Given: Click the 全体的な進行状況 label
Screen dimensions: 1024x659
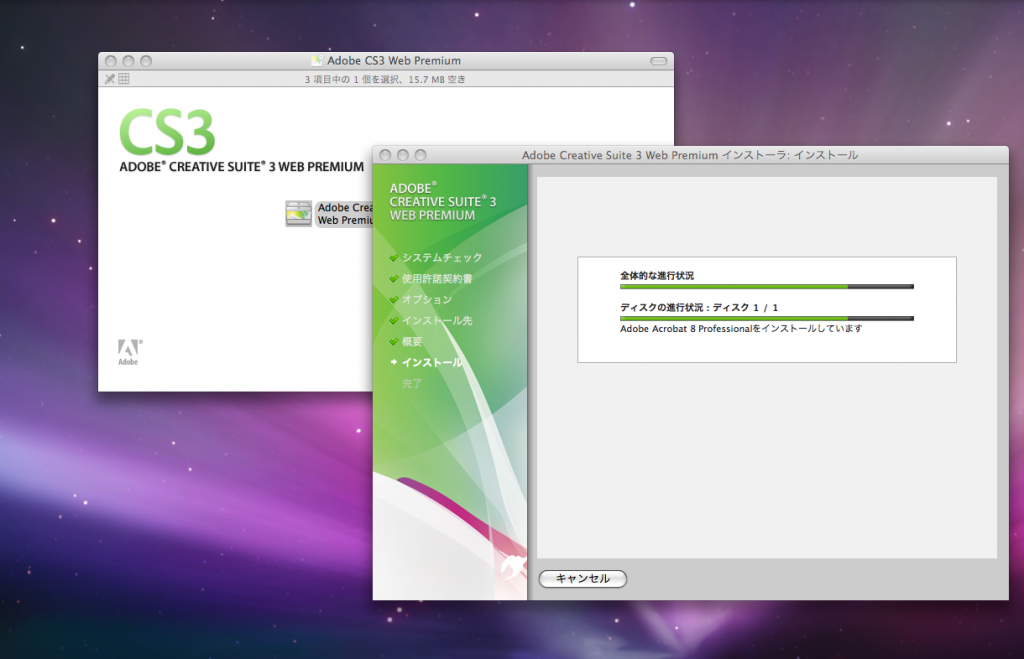Looking at the screenshot, I should (x=657, y=276).
